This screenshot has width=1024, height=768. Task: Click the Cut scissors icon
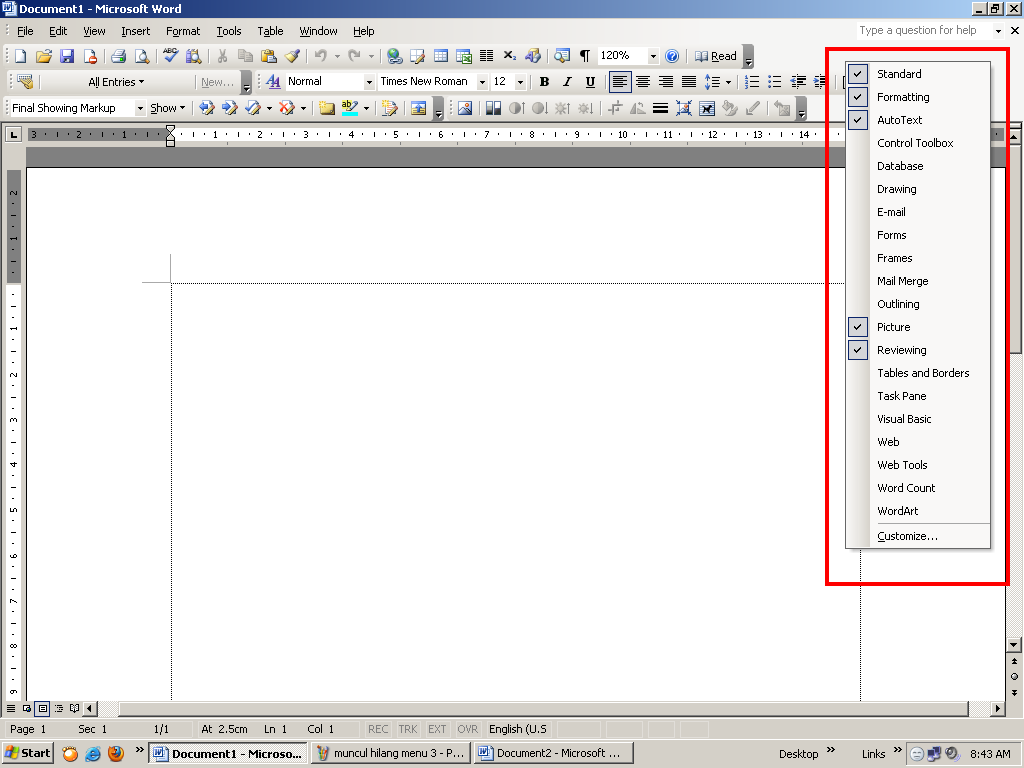222,56
